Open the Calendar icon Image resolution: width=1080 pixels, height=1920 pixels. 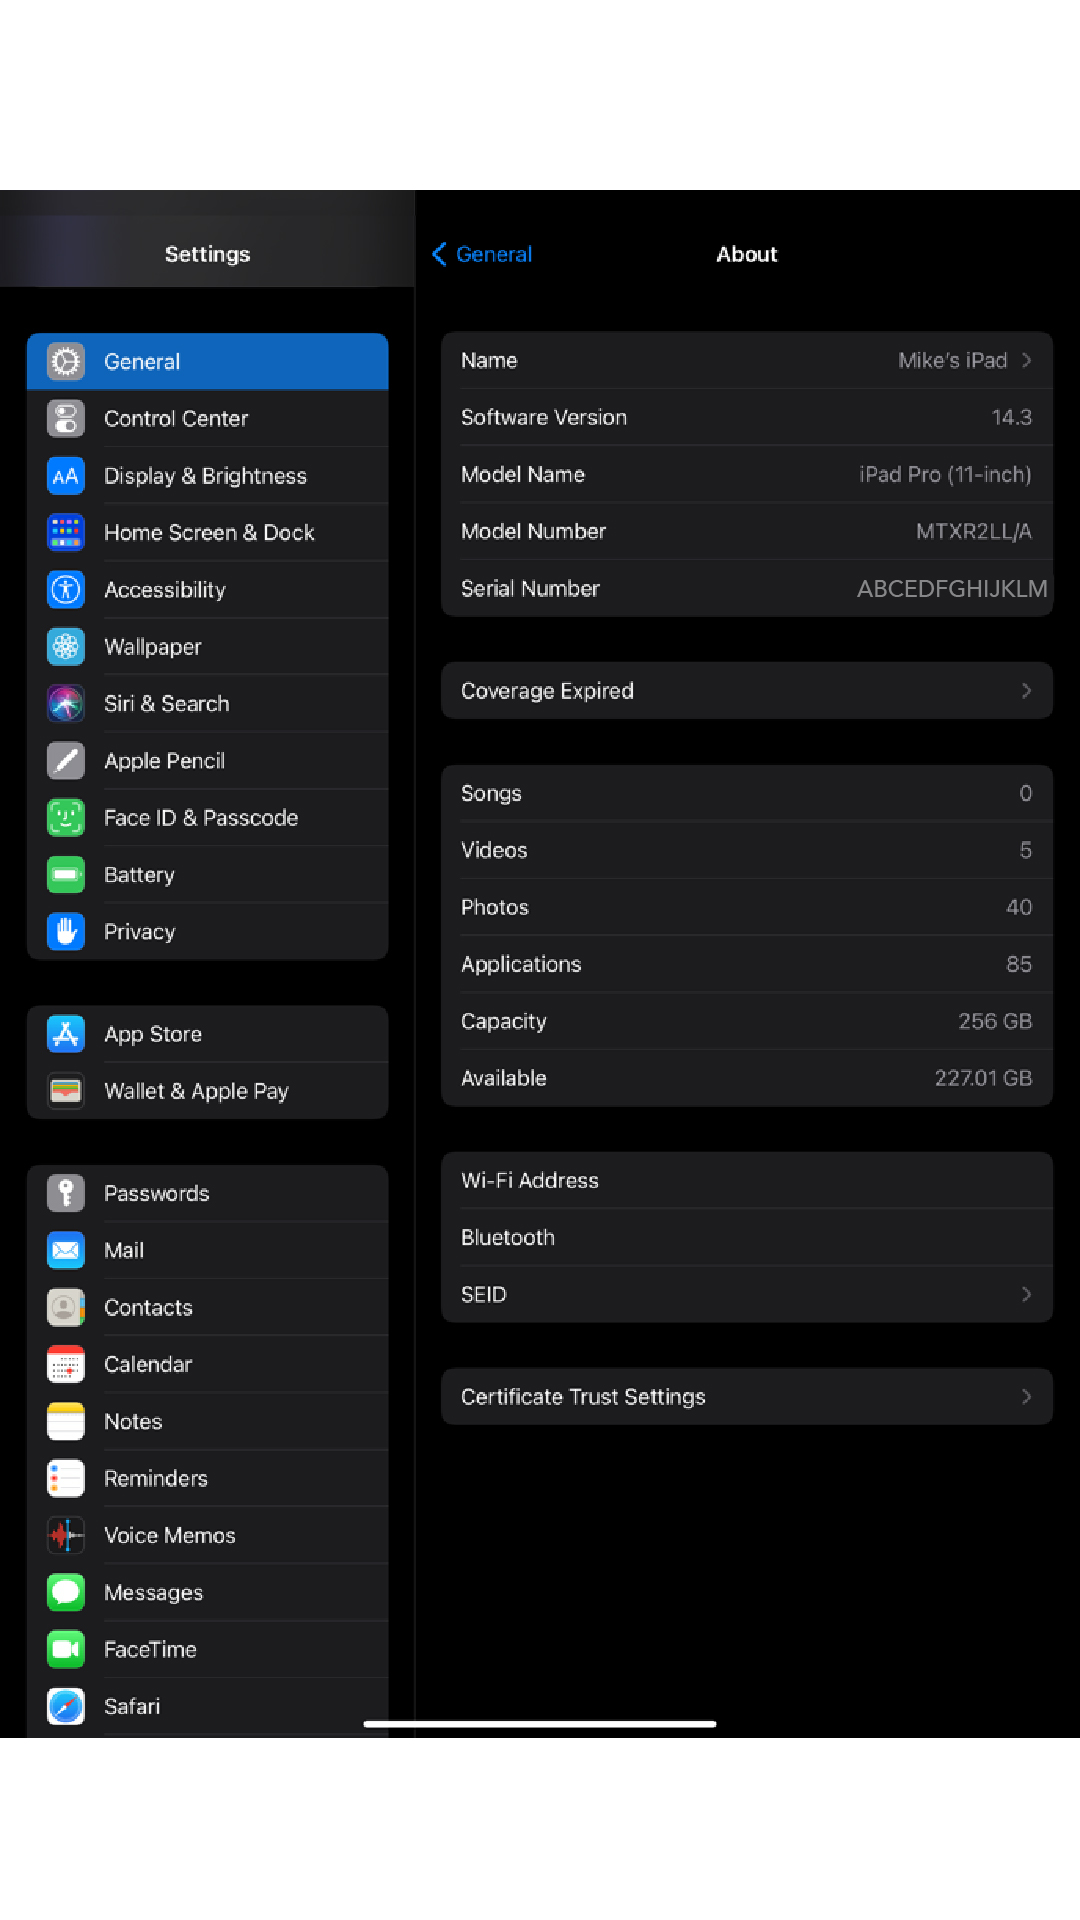(x=66, y=1365)
